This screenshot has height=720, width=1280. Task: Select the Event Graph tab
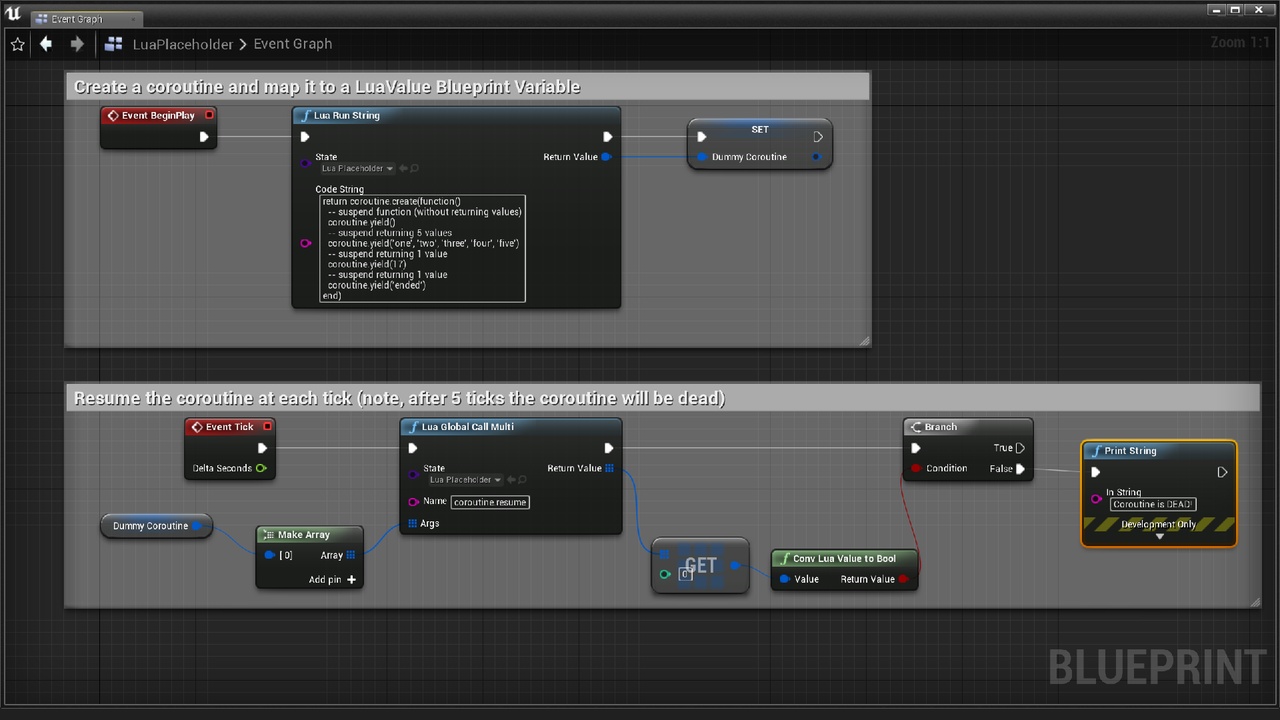(77, 19)
